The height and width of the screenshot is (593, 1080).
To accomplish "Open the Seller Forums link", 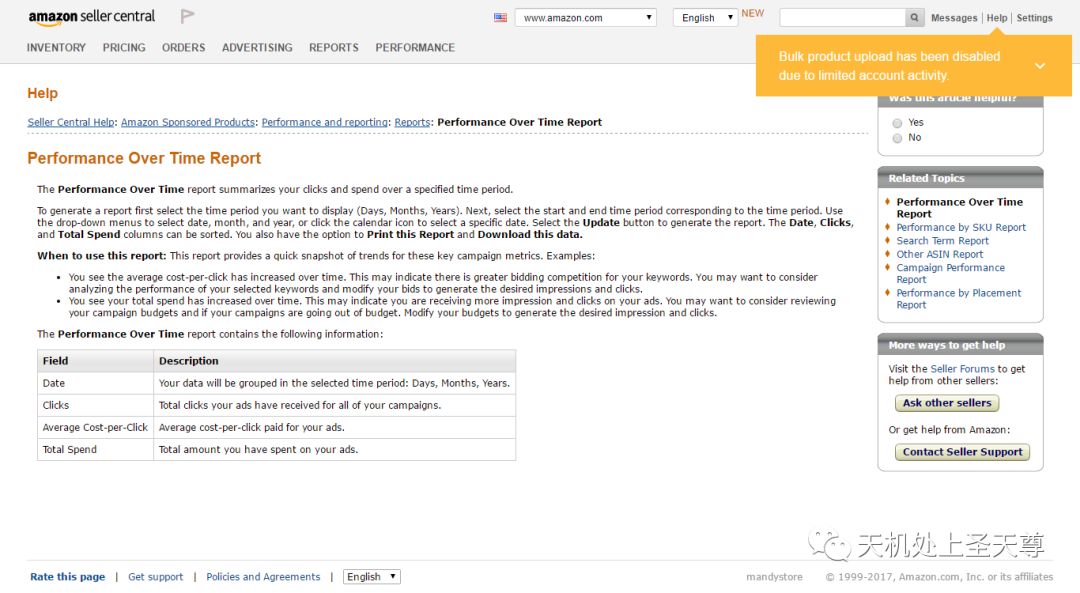I will coord(962,369).
